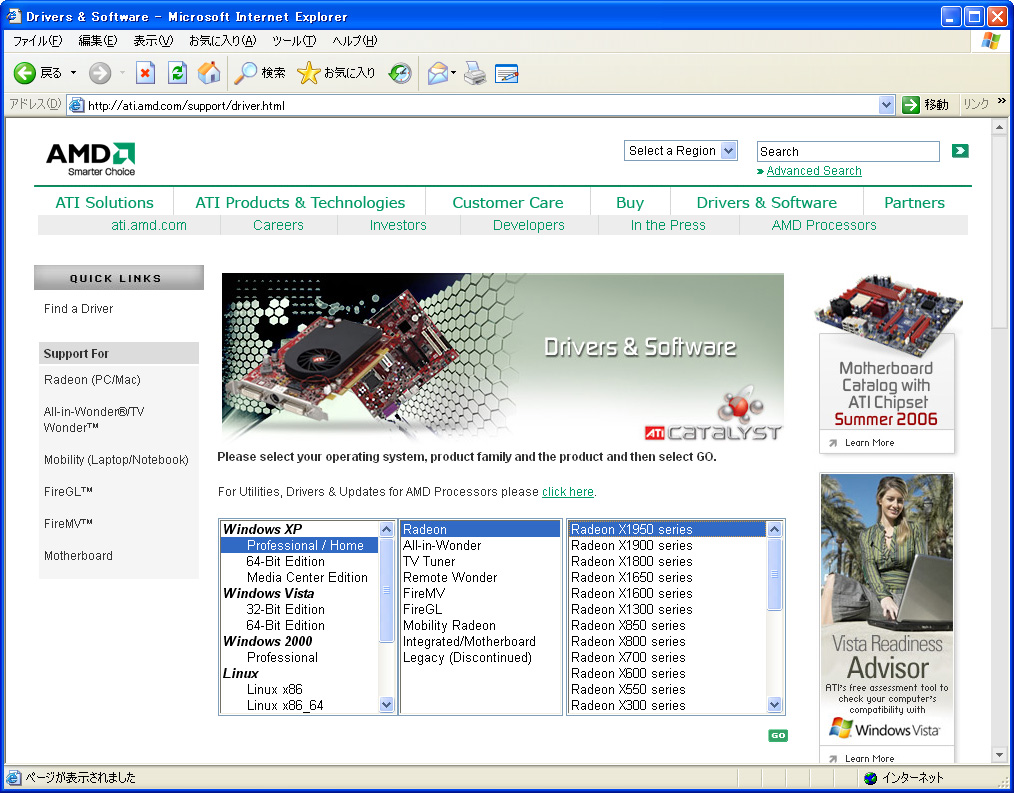Screen dimensions: 1014x793
Task: Click the Back arrow toolbar icon
Action: click(x=25, y=73)
